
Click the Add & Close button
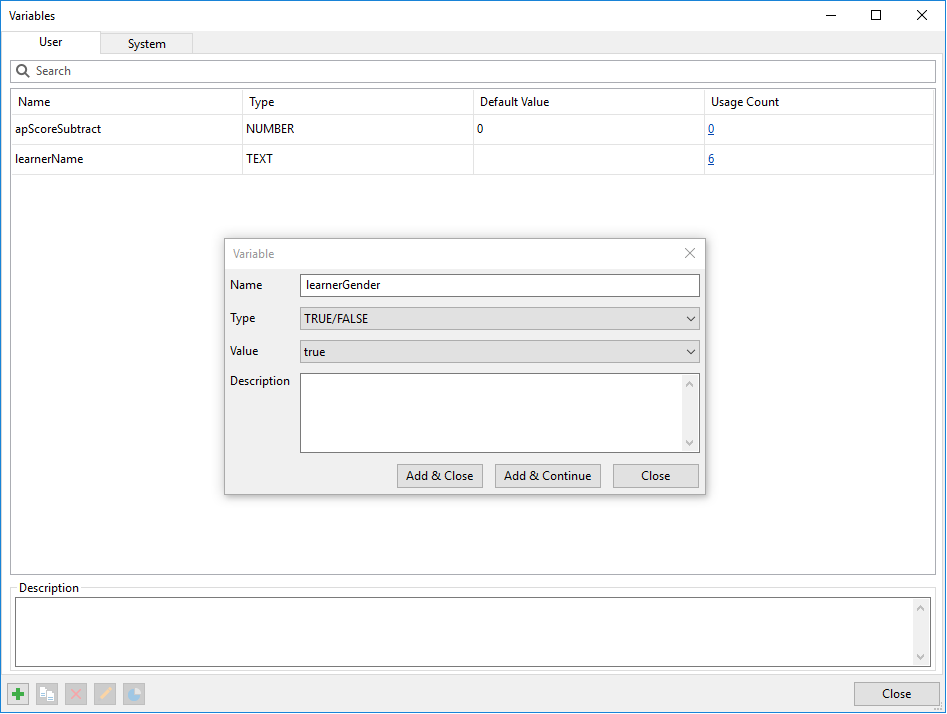click(440, 476)
